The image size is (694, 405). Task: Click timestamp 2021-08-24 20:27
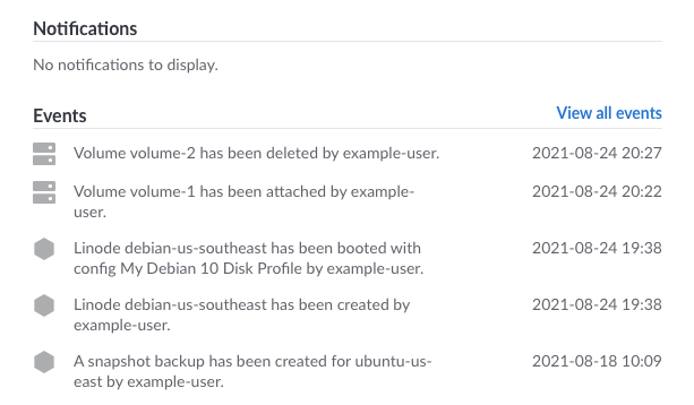(x=596, y=154)
